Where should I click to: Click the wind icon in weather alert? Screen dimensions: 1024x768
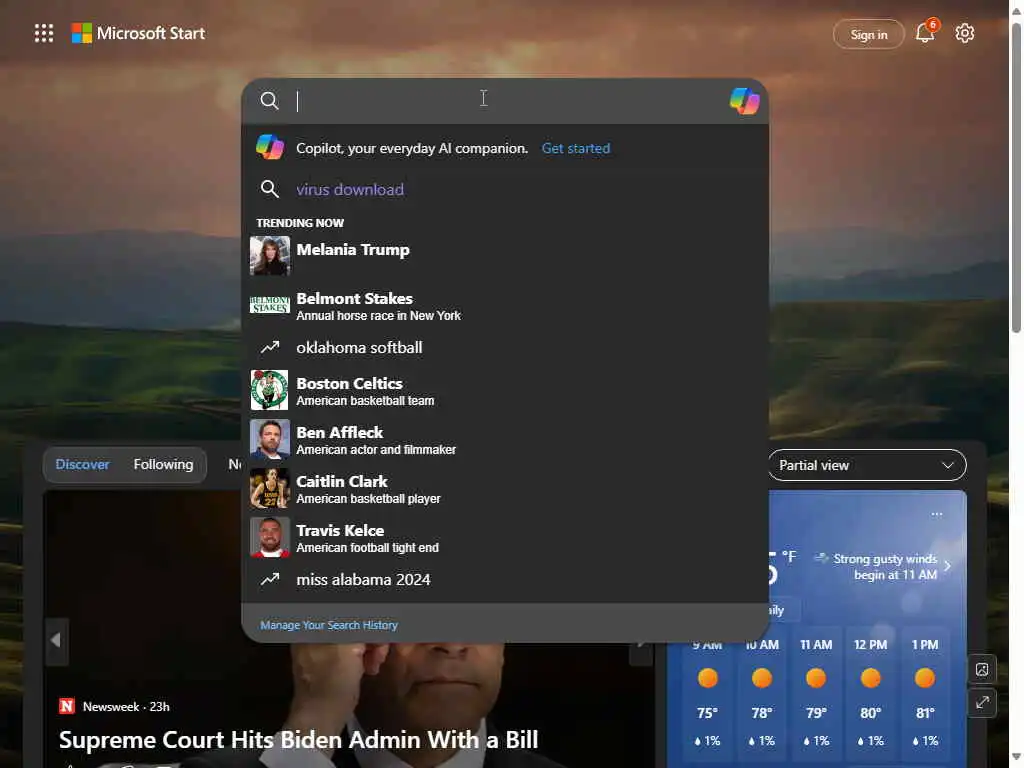821,558
